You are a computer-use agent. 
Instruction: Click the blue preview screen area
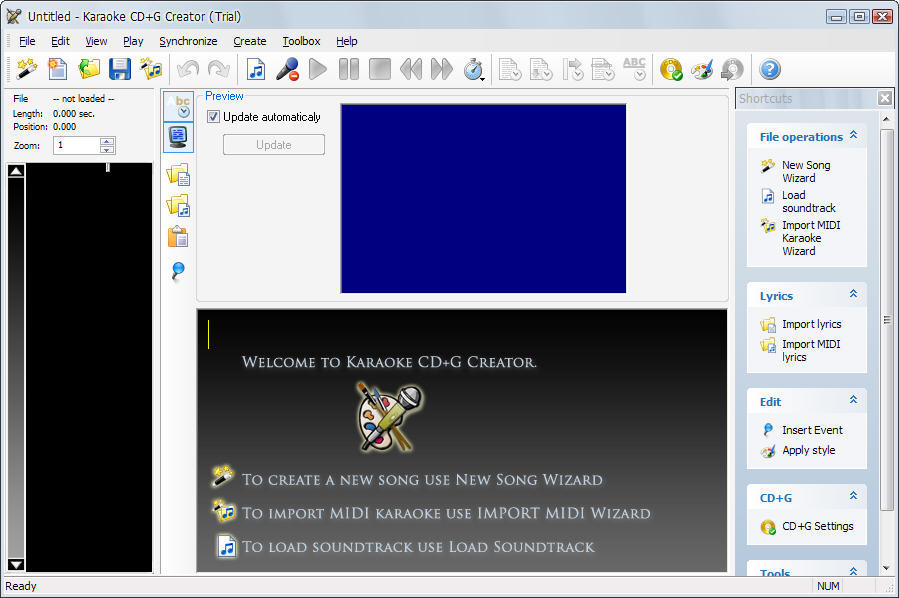point(483,198)
